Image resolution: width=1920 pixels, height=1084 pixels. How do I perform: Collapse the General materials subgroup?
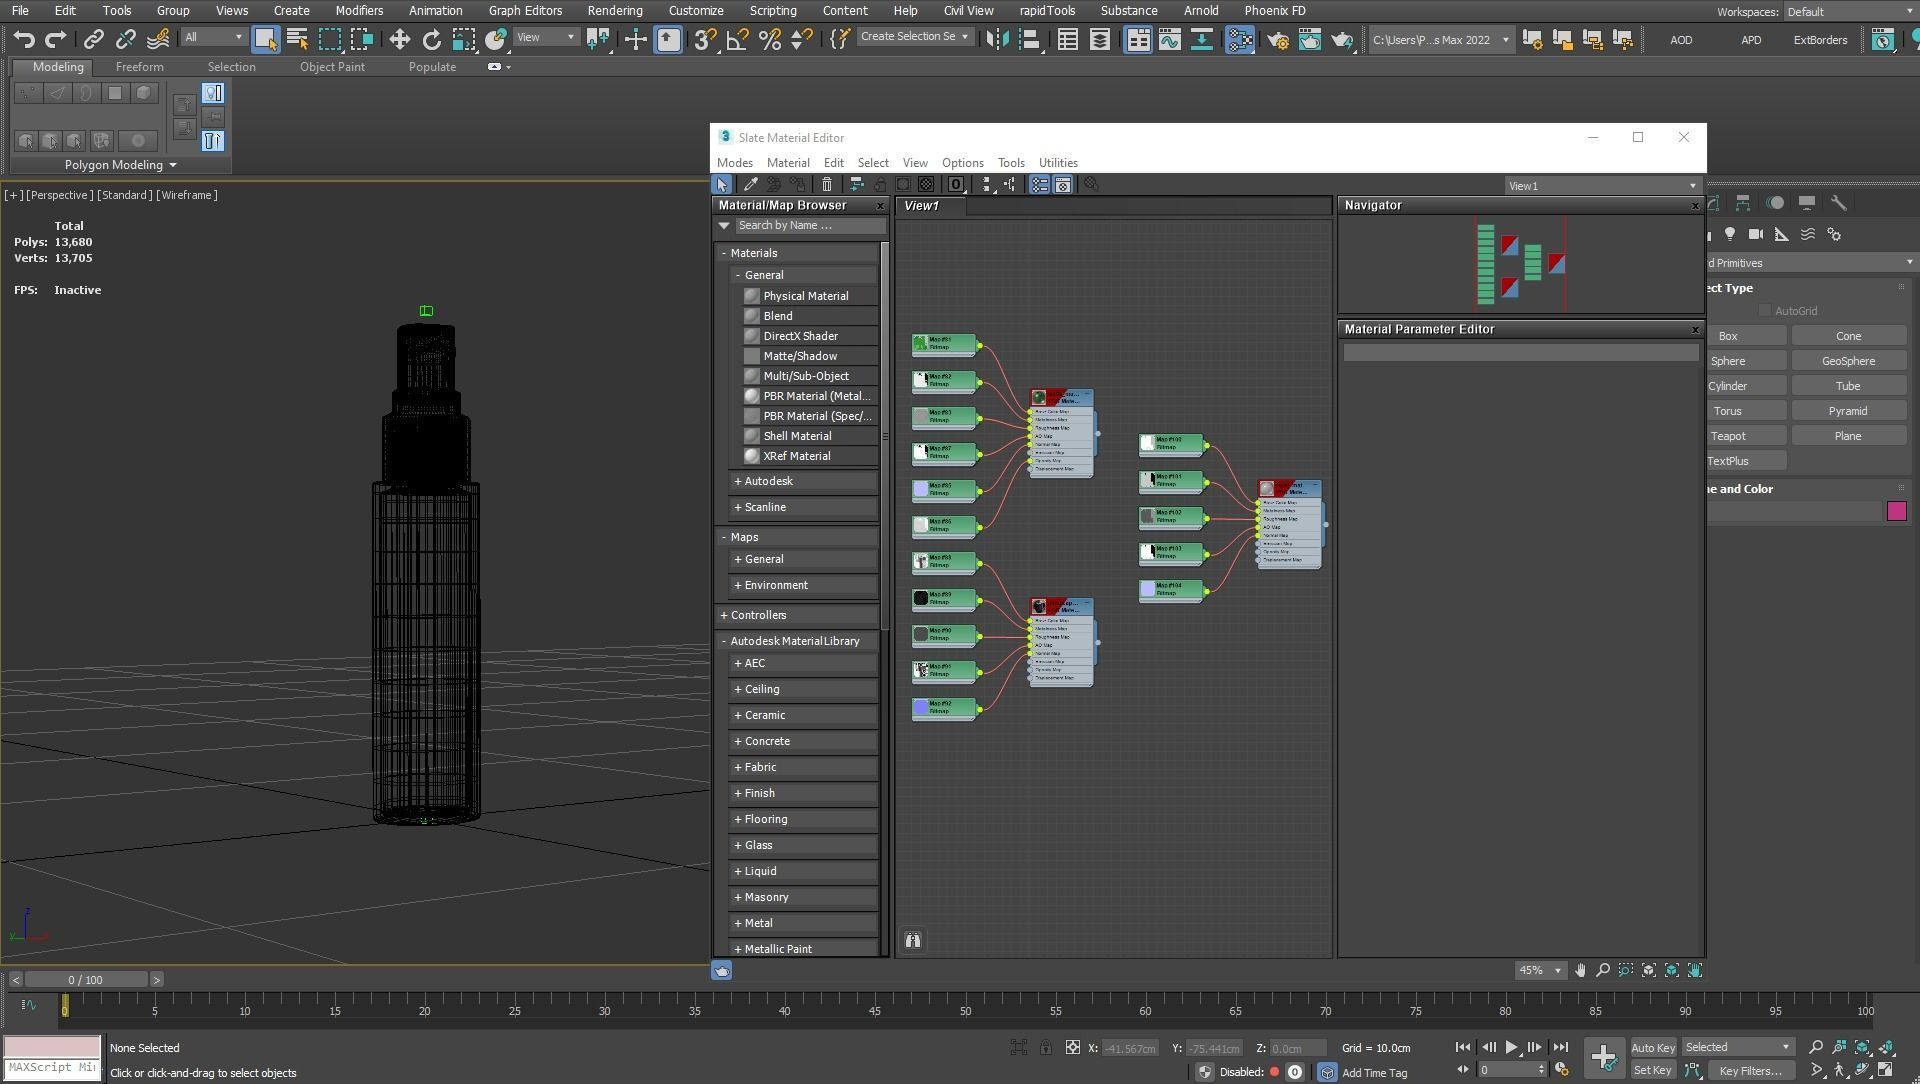(x=738, y=275)
